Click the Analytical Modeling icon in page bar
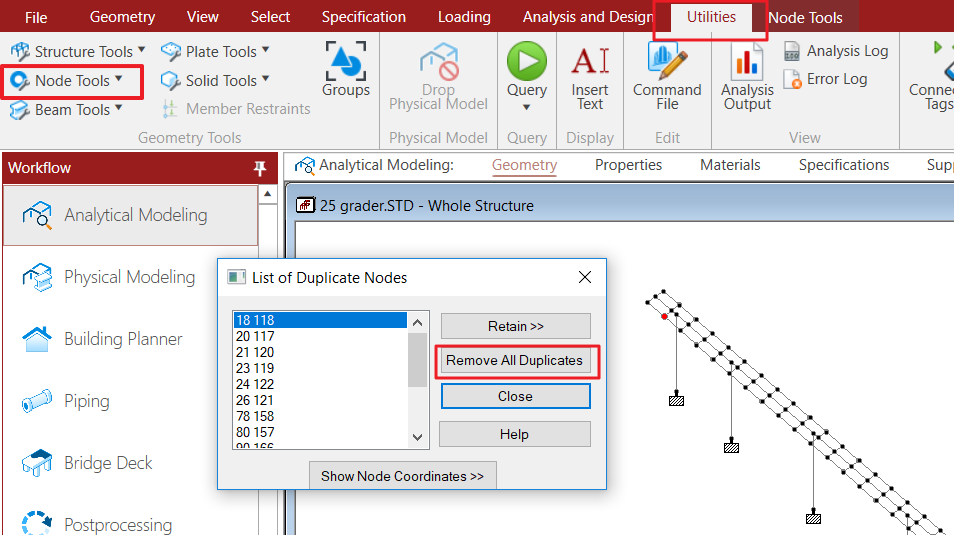Viewport: 954px width, 535px height. tap(305, 166)
